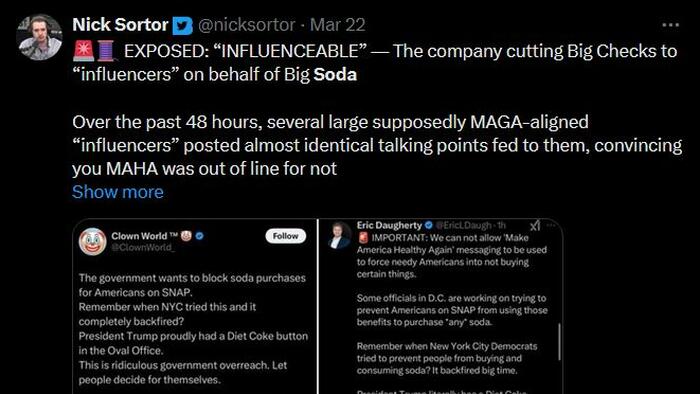Viewport: 700px width, 394px height.
Task: Open the three-dot more options menu
Action: 671,25
